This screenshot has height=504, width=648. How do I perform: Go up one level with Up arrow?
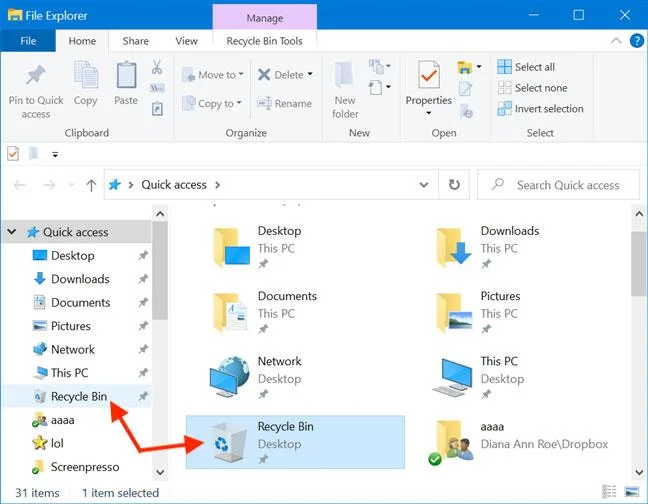point(91,185)
